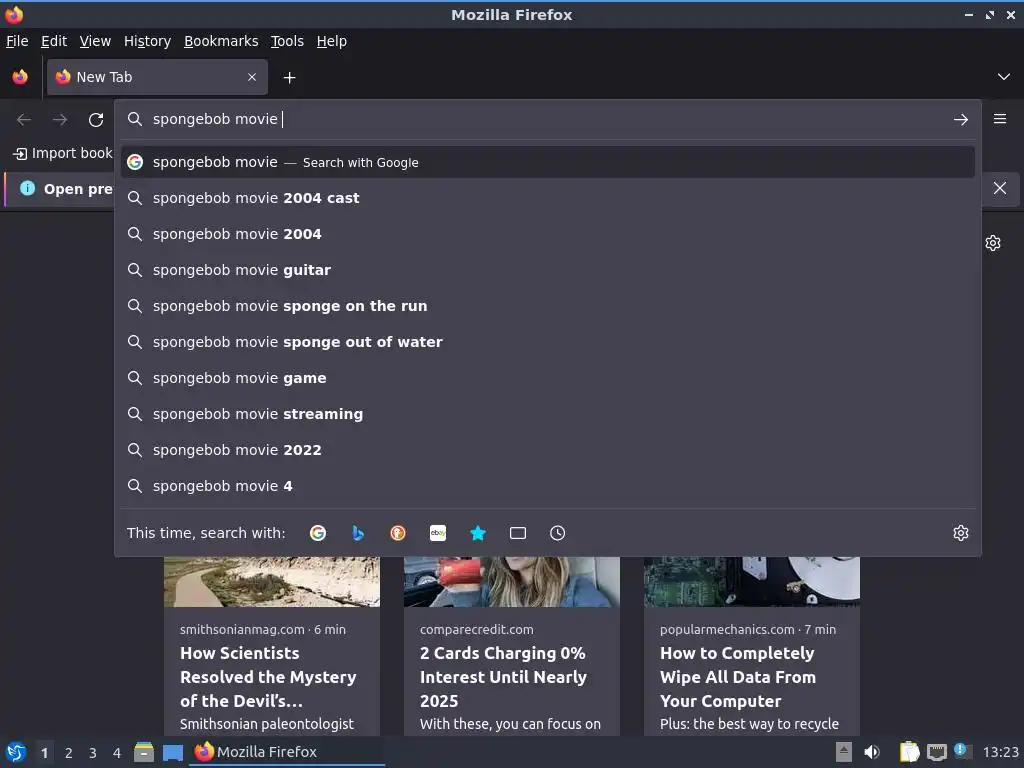
Task: Click update notification tray icon
Action: tap(961, 751)
